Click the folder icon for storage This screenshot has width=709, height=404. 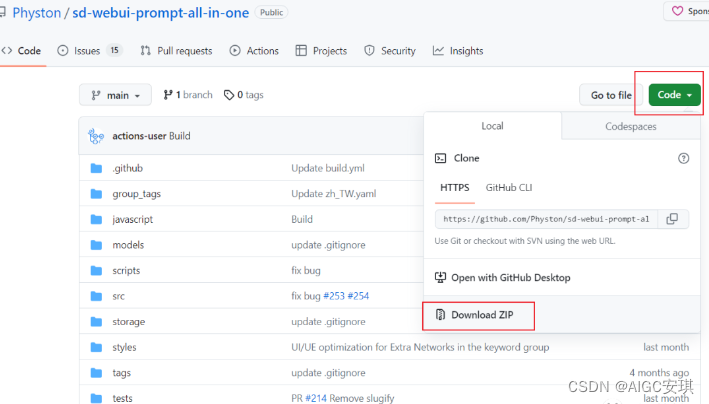[97, 322]
